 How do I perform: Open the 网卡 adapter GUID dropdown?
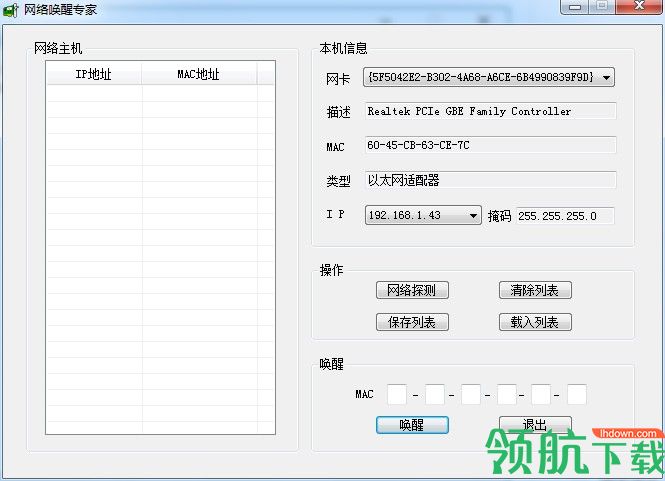pos(489,77)
